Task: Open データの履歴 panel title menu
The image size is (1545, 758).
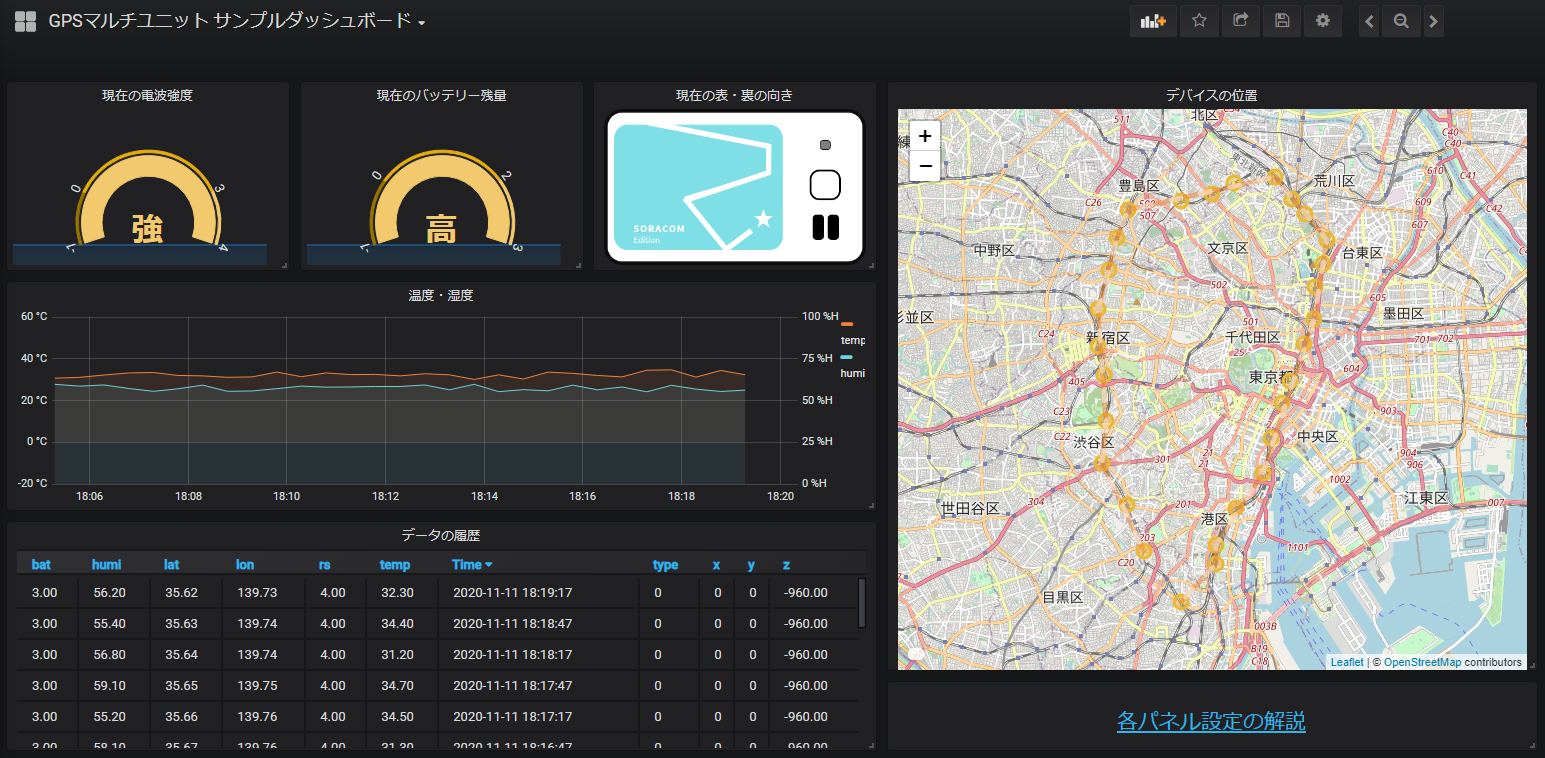Action: coord(441,535)
